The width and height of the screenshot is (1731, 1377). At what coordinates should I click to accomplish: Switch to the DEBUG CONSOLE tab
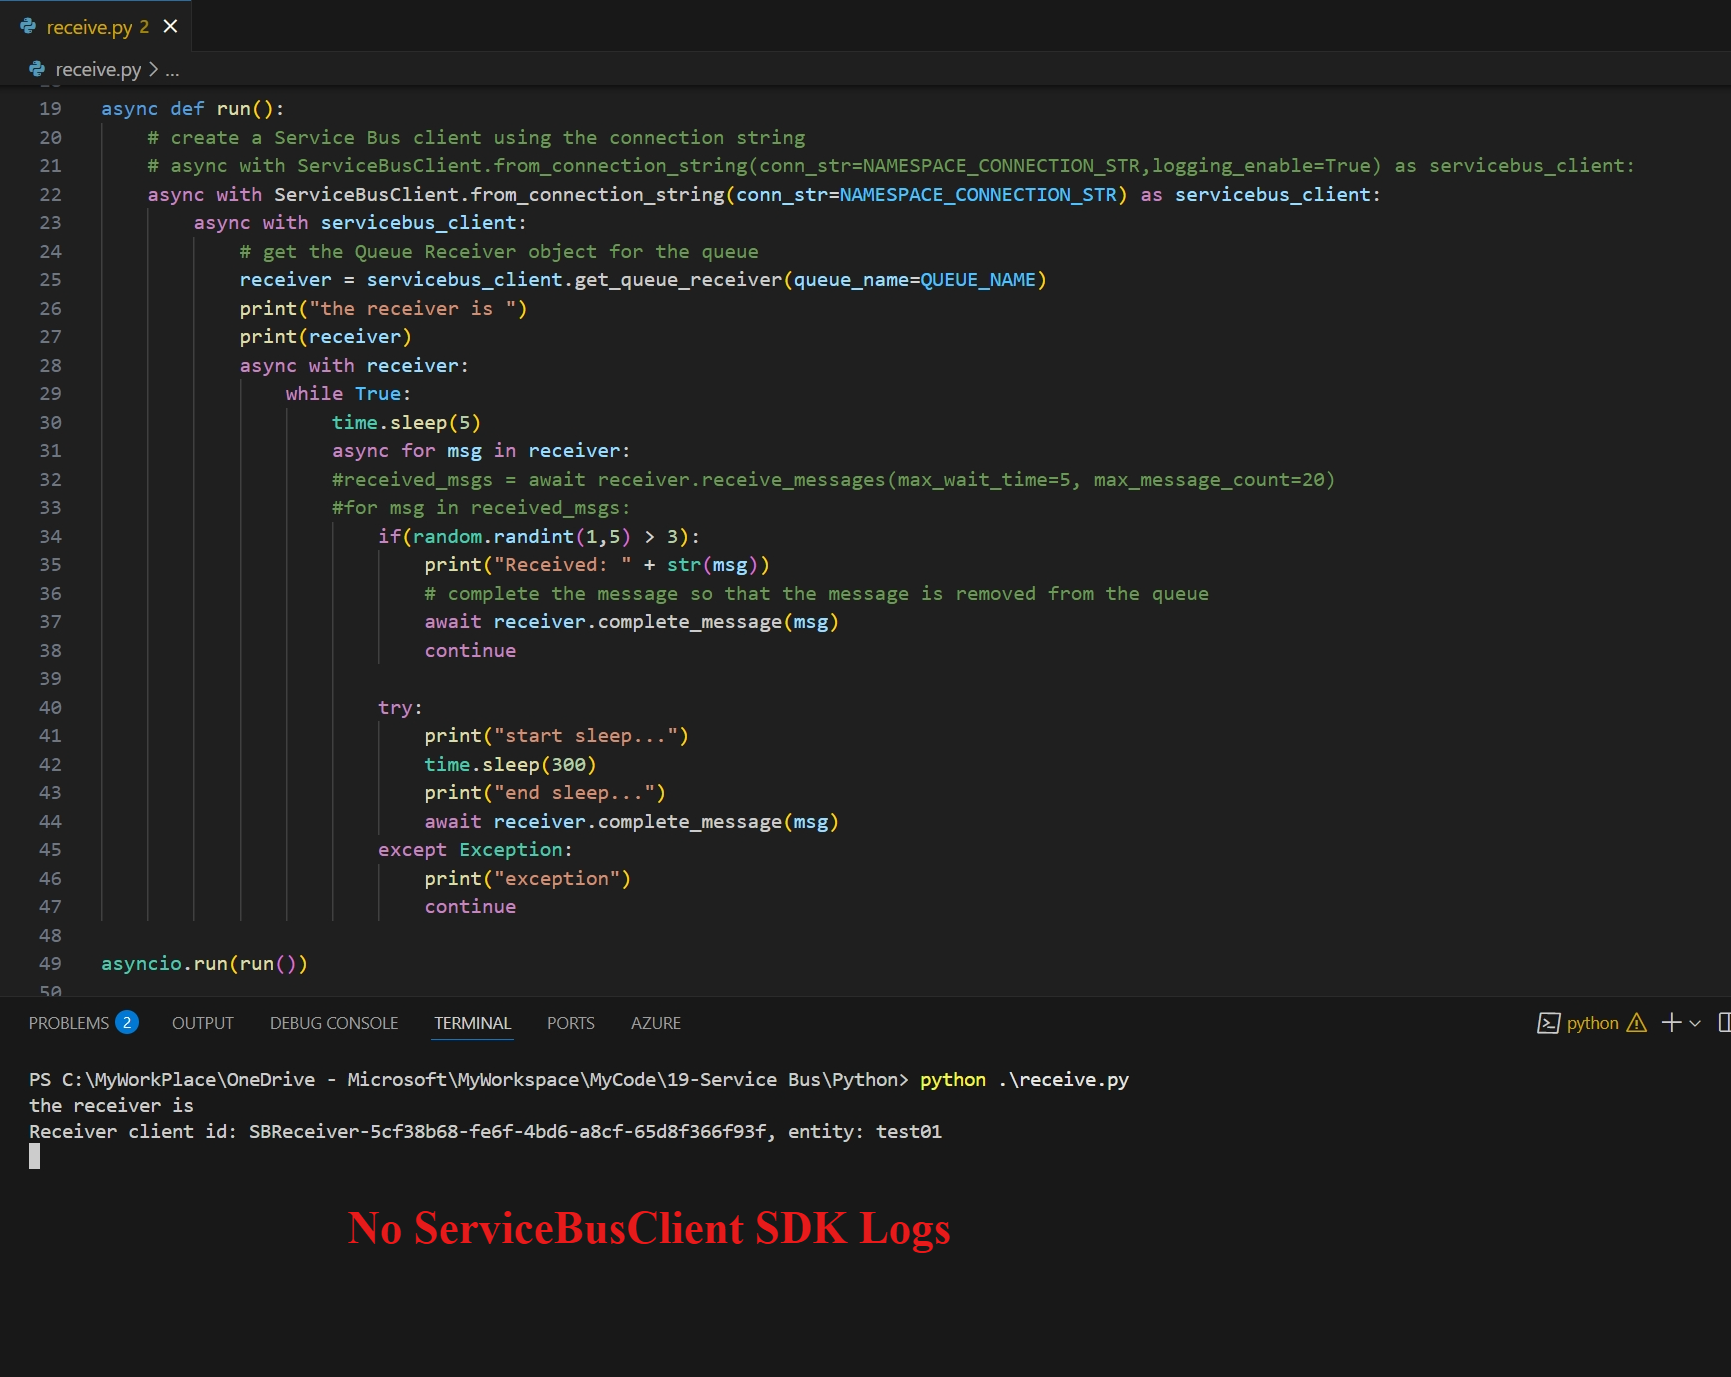click(x=334, y=1023)
